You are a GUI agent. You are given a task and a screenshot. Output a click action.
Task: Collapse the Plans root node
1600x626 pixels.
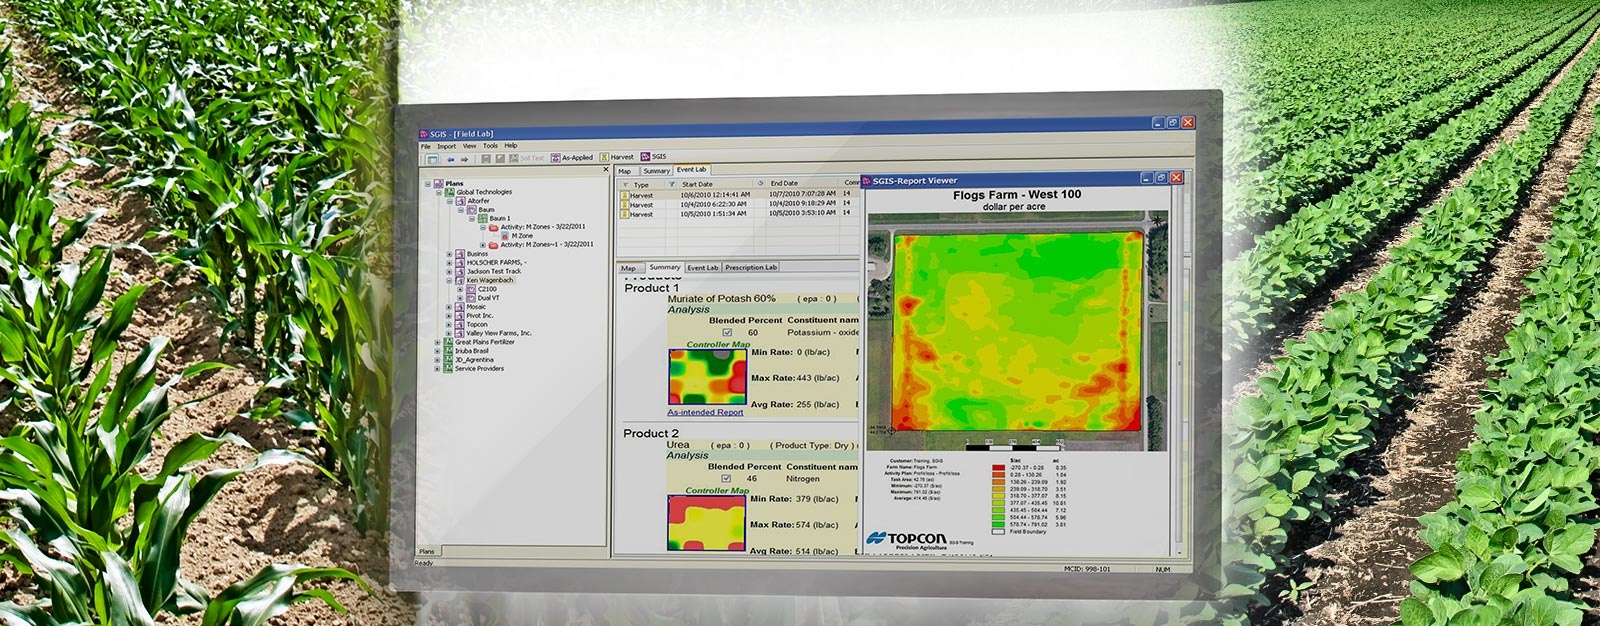(x=428, y=184)
